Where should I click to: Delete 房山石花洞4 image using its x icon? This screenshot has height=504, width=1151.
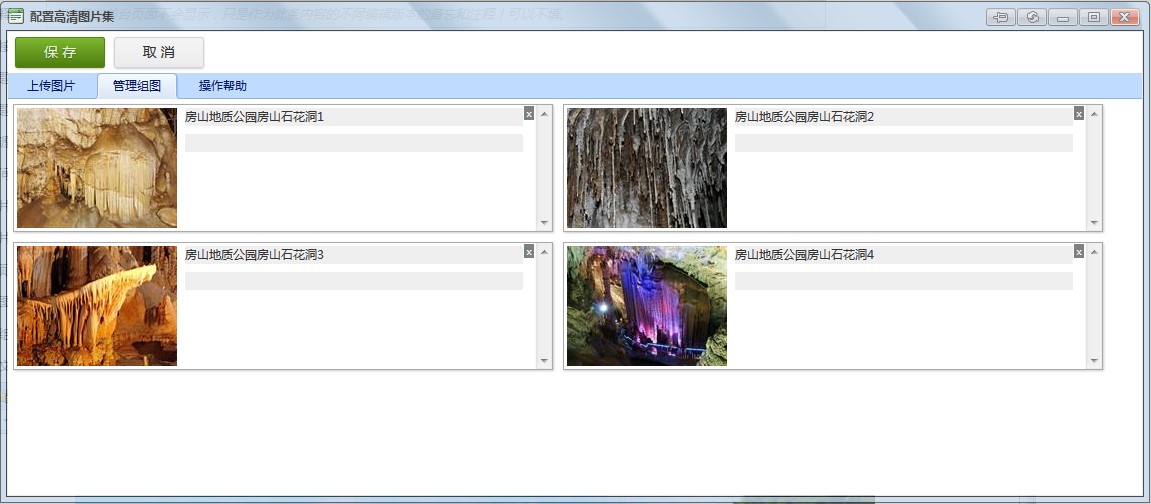[1079, 252]
